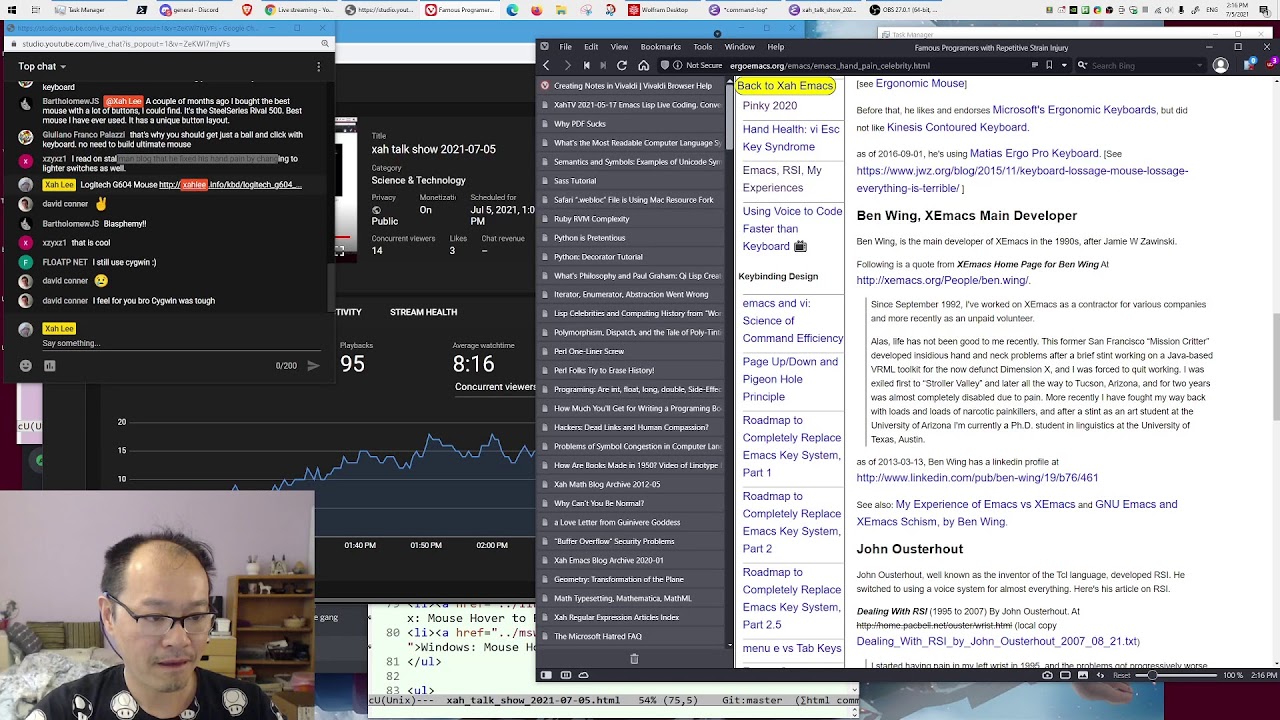Open the View menu in Vivaldi
This screenshot has height=720, width=1280.
click(619, 47)
